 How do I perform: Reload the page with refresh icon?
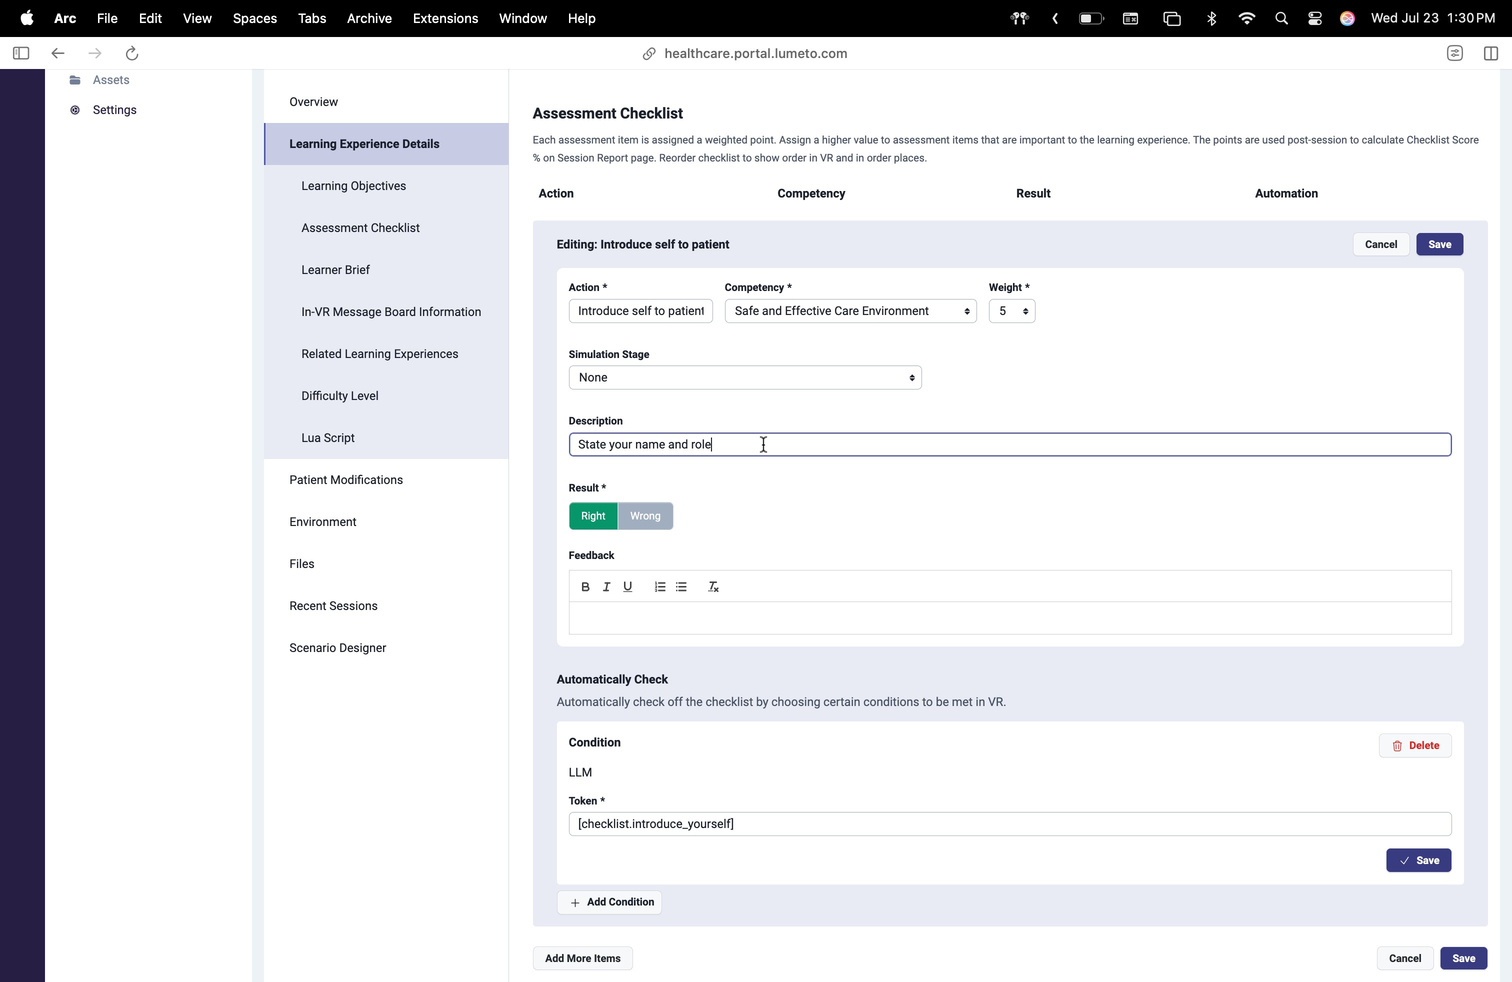click(132, 53)
